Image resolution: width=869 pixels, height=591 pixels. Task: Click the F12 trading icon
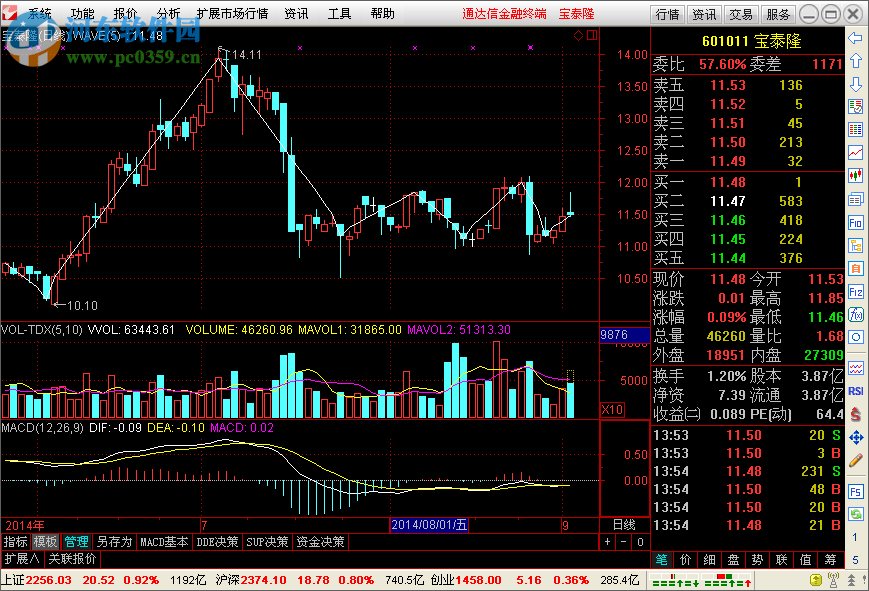point(855,292)
